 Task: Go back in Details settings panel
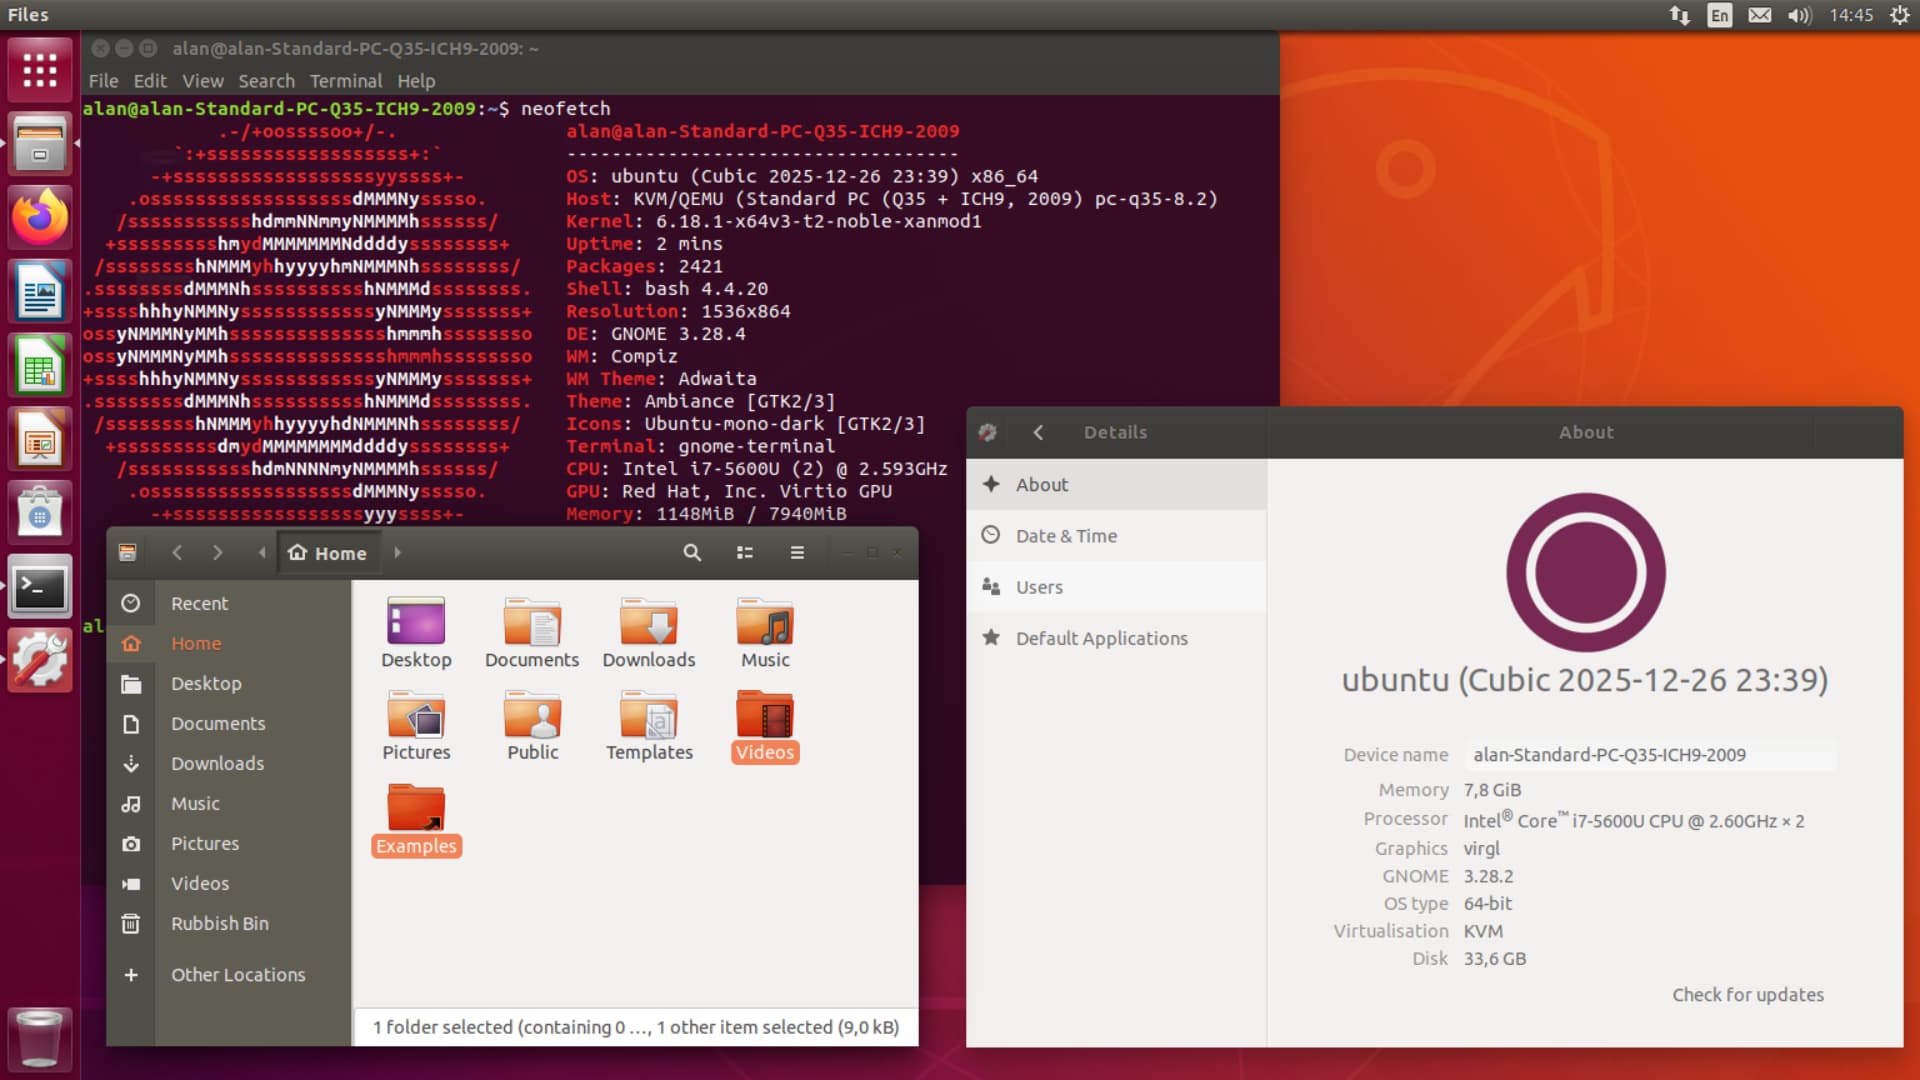1038,432
